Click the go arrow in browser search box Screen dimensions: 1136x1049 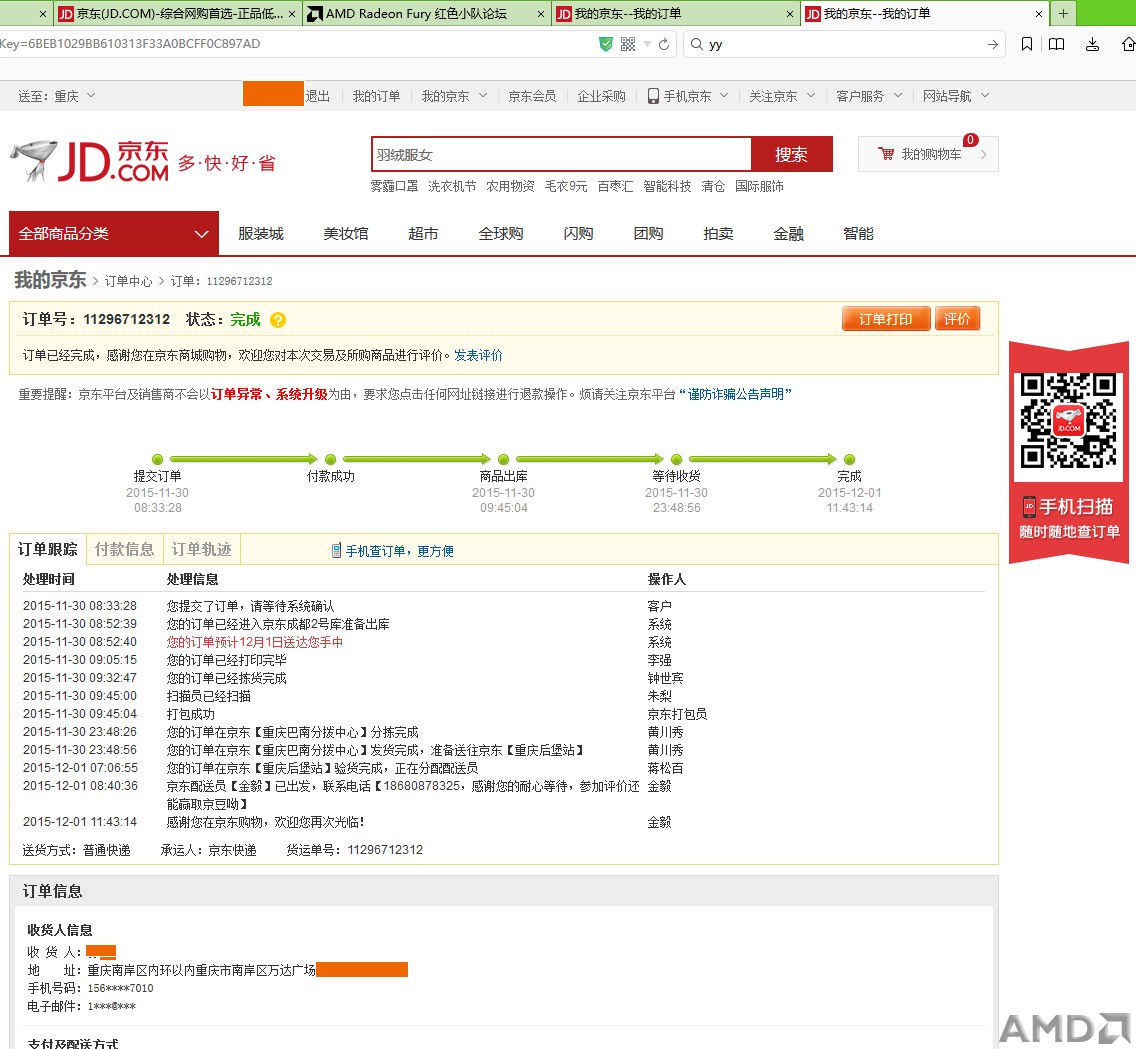click(993, 44)
